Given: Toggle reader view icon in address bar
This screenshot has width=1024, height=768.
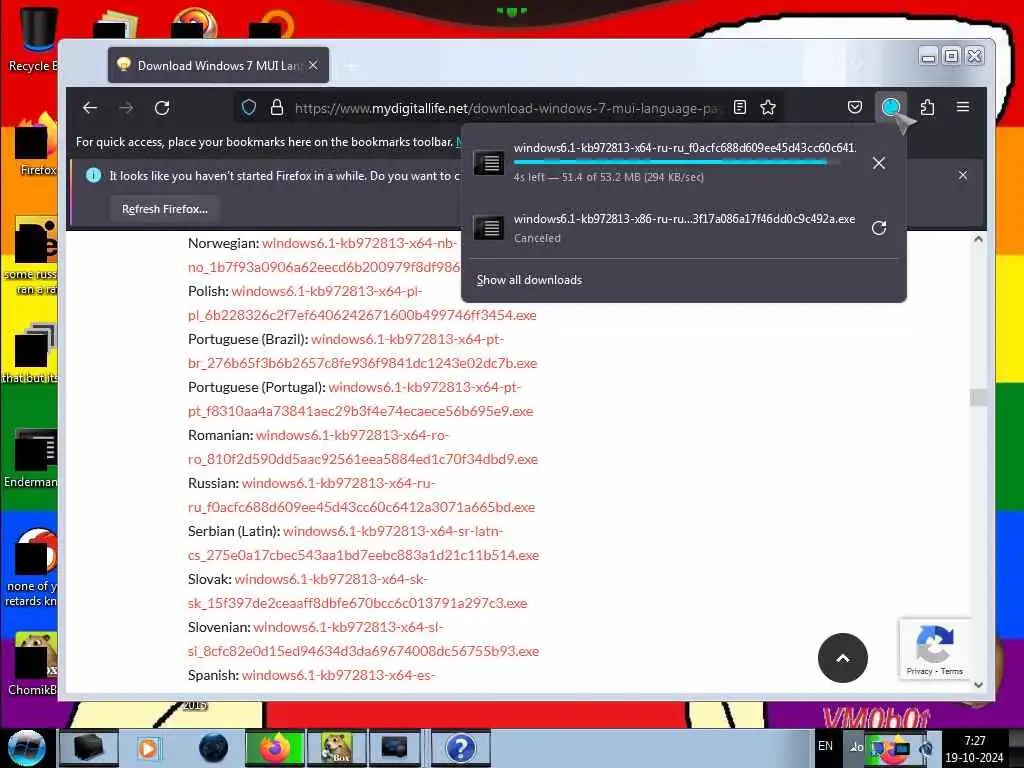Looking at the screenshot, I should (x=740, y=108).
